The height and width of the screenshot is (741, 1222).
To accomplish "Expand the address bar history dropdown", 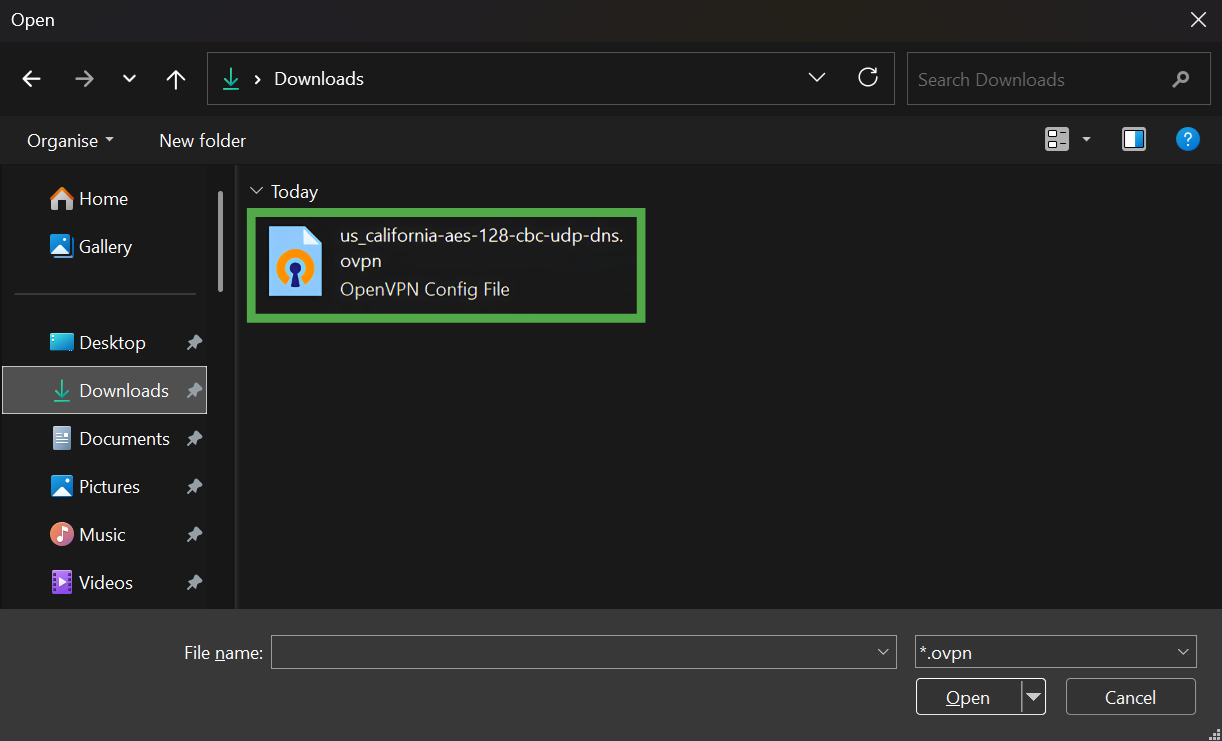I will pos(817,78).
